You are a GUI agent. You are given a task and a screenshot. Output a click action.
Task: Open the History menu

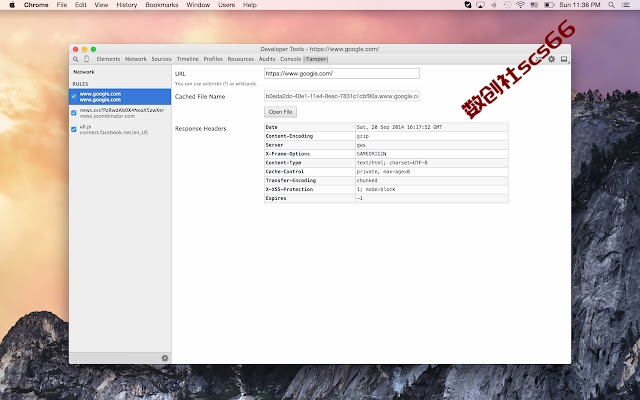(x=127, y=5)
